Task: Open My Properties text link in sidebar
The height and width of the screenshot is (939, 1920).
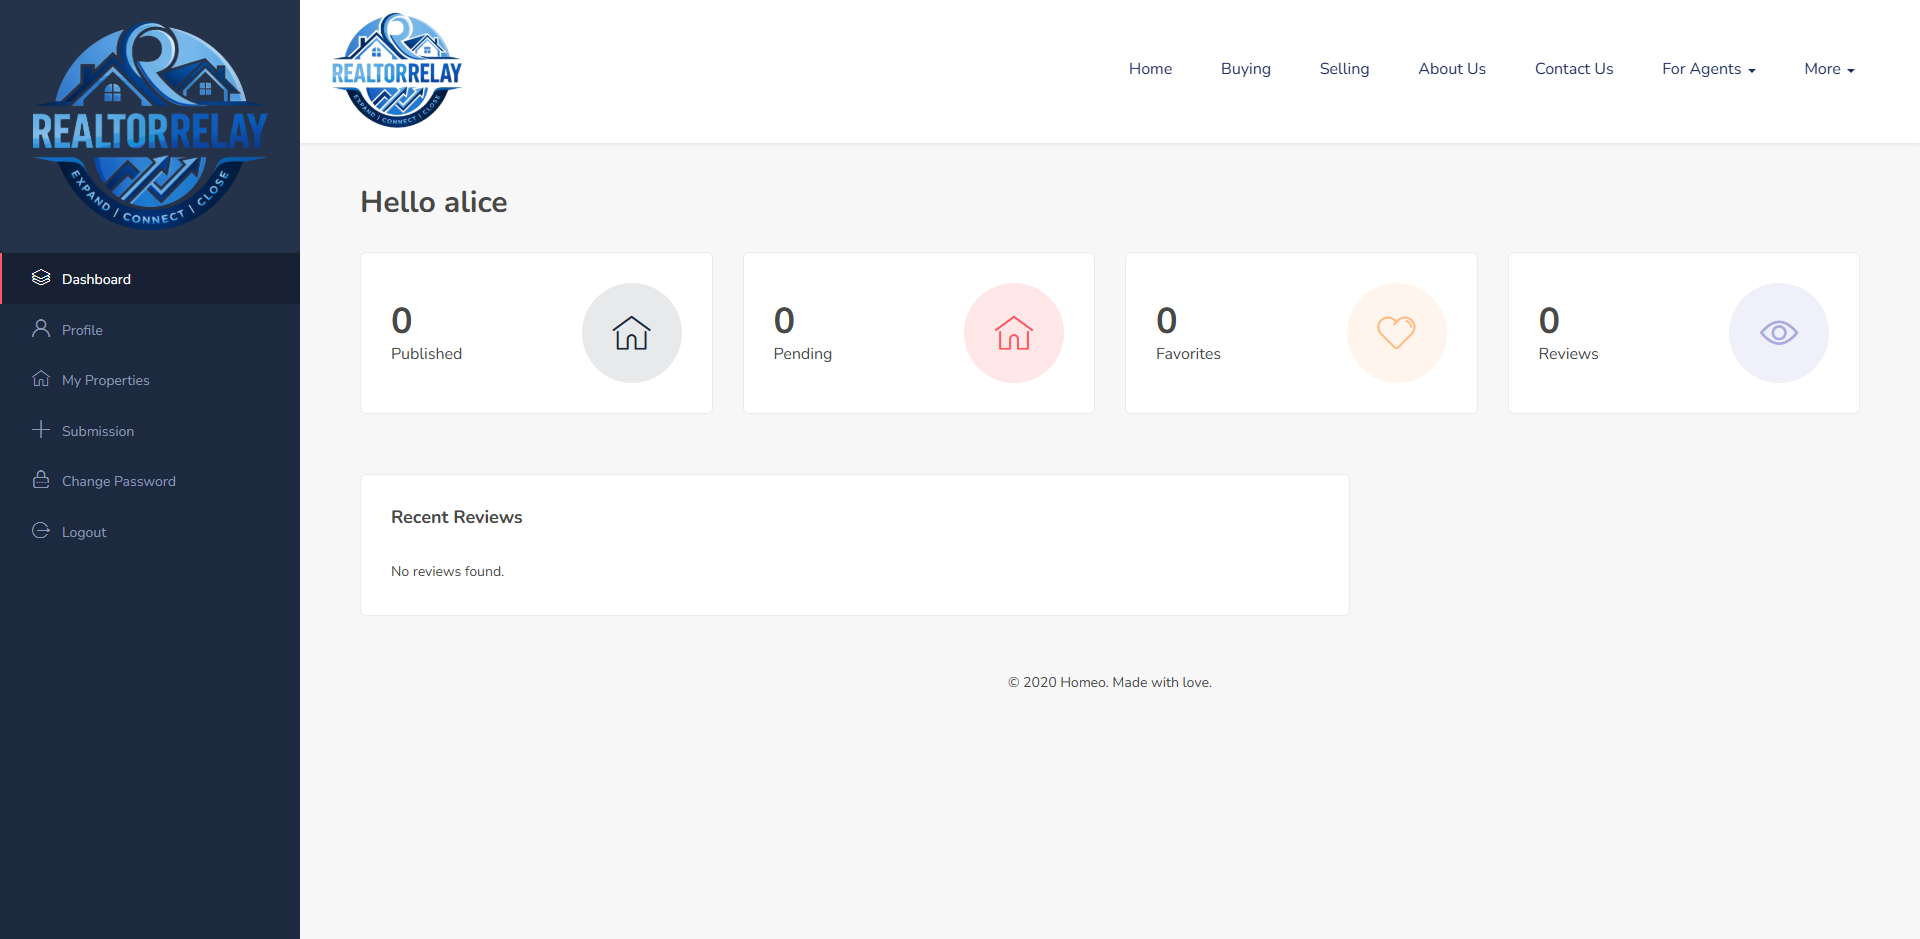Action: (x=105, y=380)
